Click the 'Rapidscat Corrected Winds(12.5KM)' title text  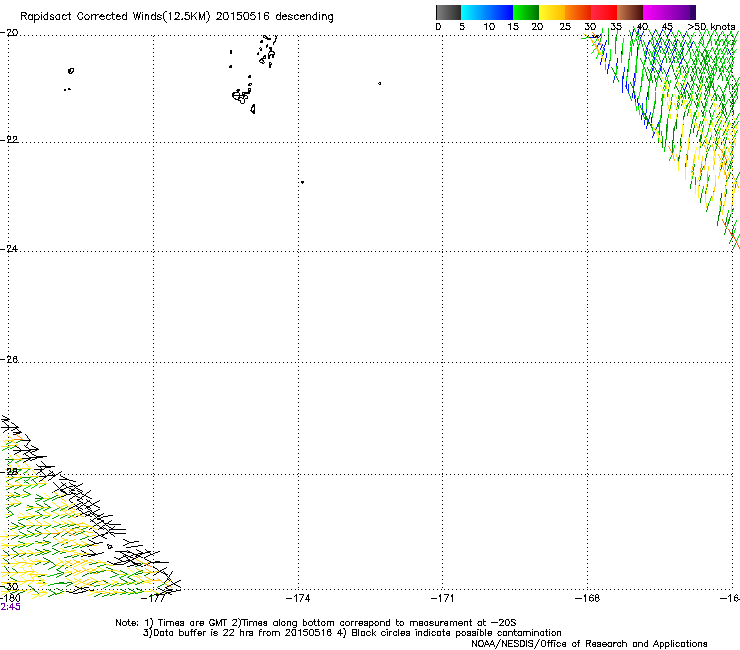click(x=115, y=17)
